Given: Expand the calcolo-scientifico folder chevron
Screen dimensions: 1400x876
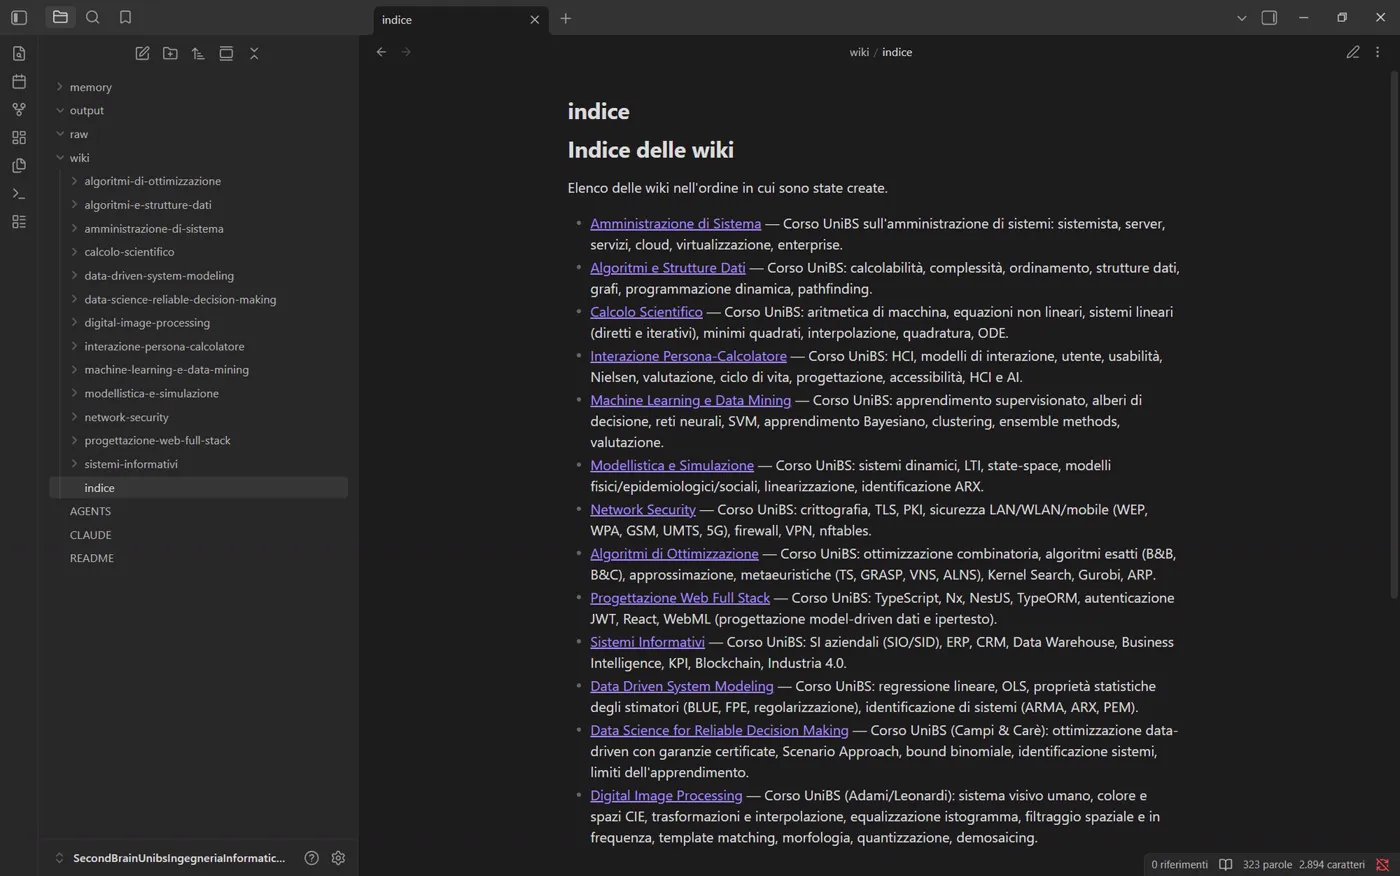Looking at the screenshot, I should (74, 252).
